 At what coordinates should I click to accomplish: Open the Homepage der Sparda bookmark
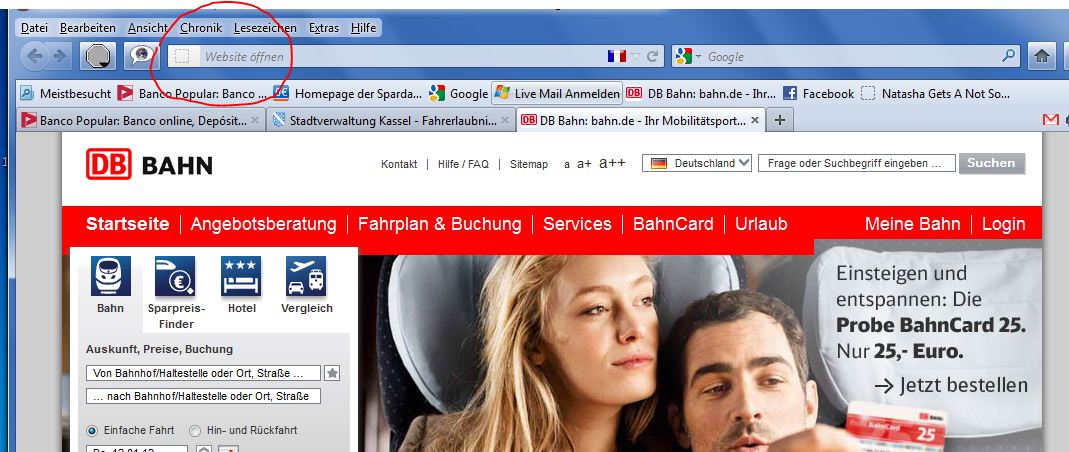348,93
